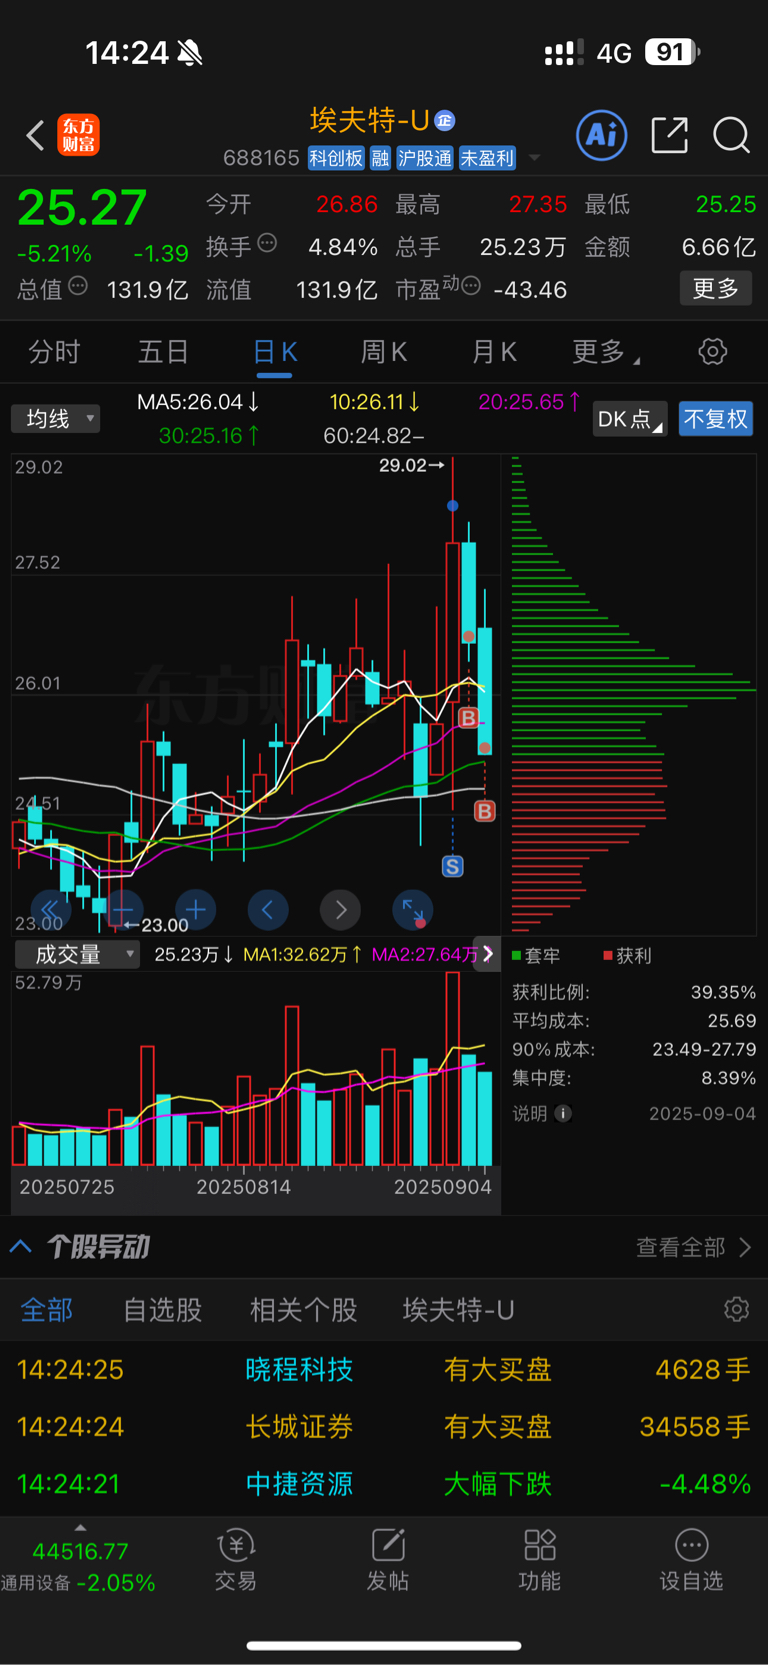Open the DK点 indicator selector
768x1665 pixels.
coord(630,418)
